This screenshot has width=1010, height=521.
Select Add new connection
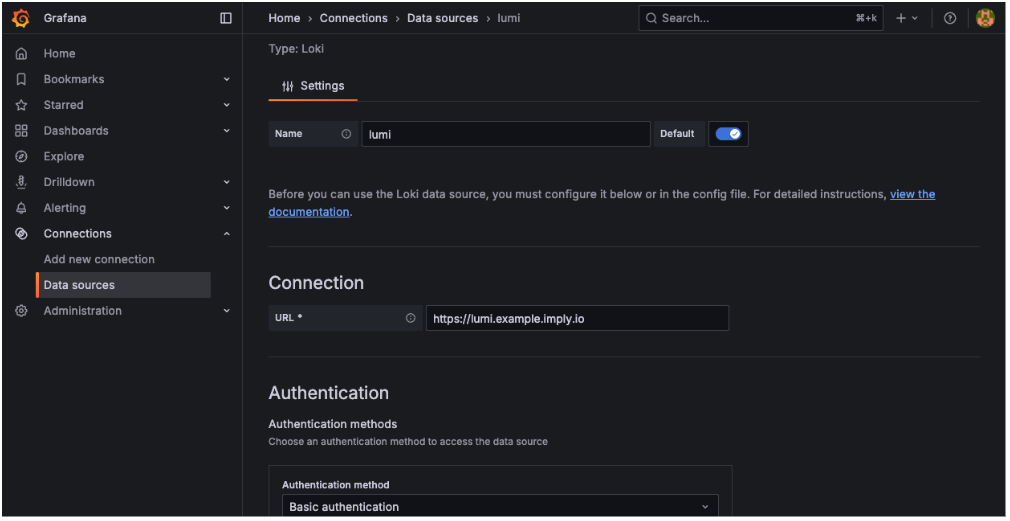coord(99,260)
